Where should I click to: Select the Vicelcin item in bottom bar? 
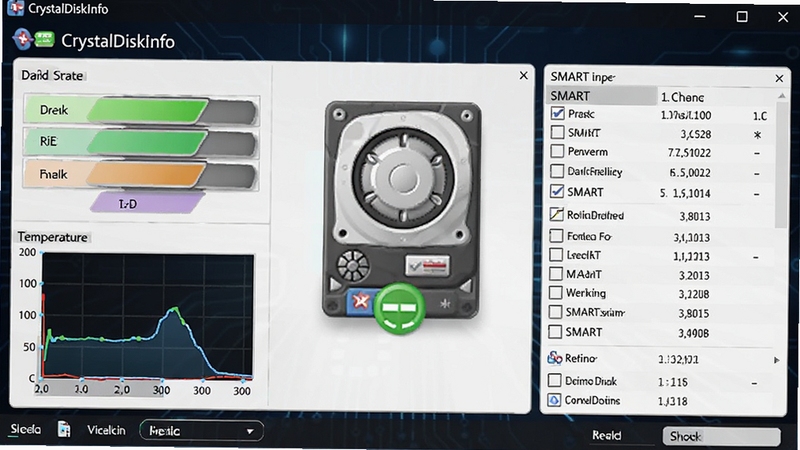(106, 430)
